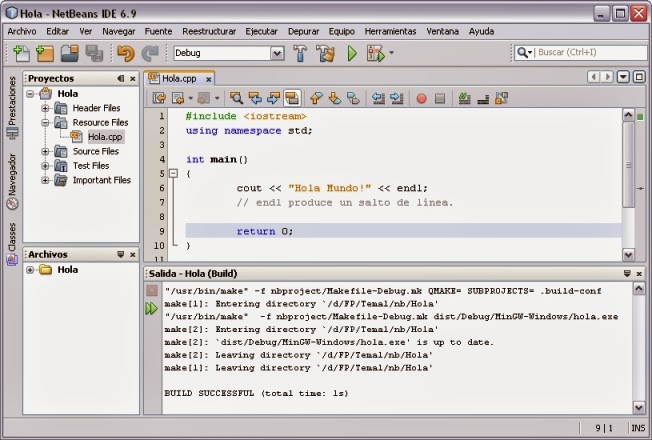
Task: Click Clean and Build Project icon
Action: (x=325, y=53)
